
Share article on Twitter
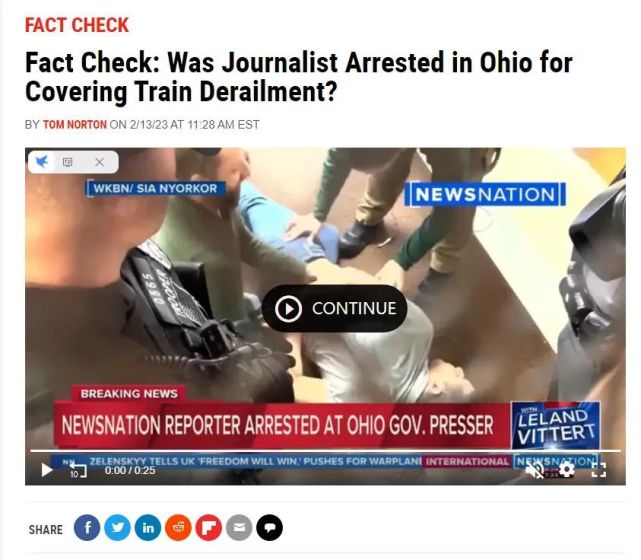117,528
